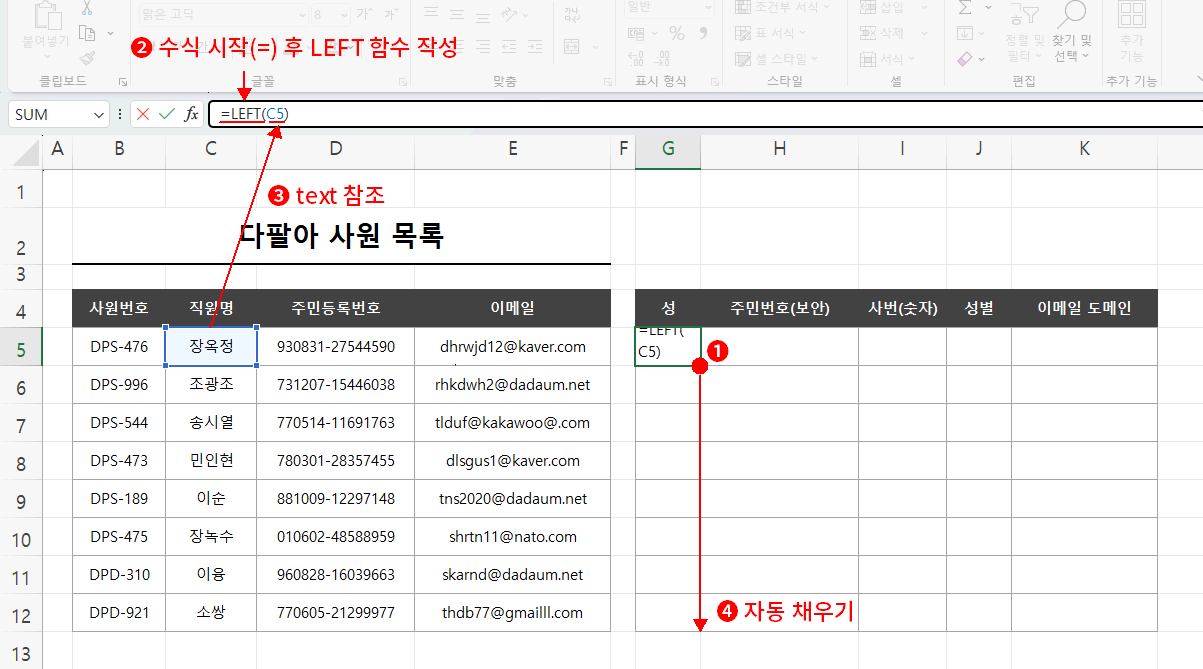
Task: Confirm formula with the green checkmark
Action: click(x=166, y=114)
